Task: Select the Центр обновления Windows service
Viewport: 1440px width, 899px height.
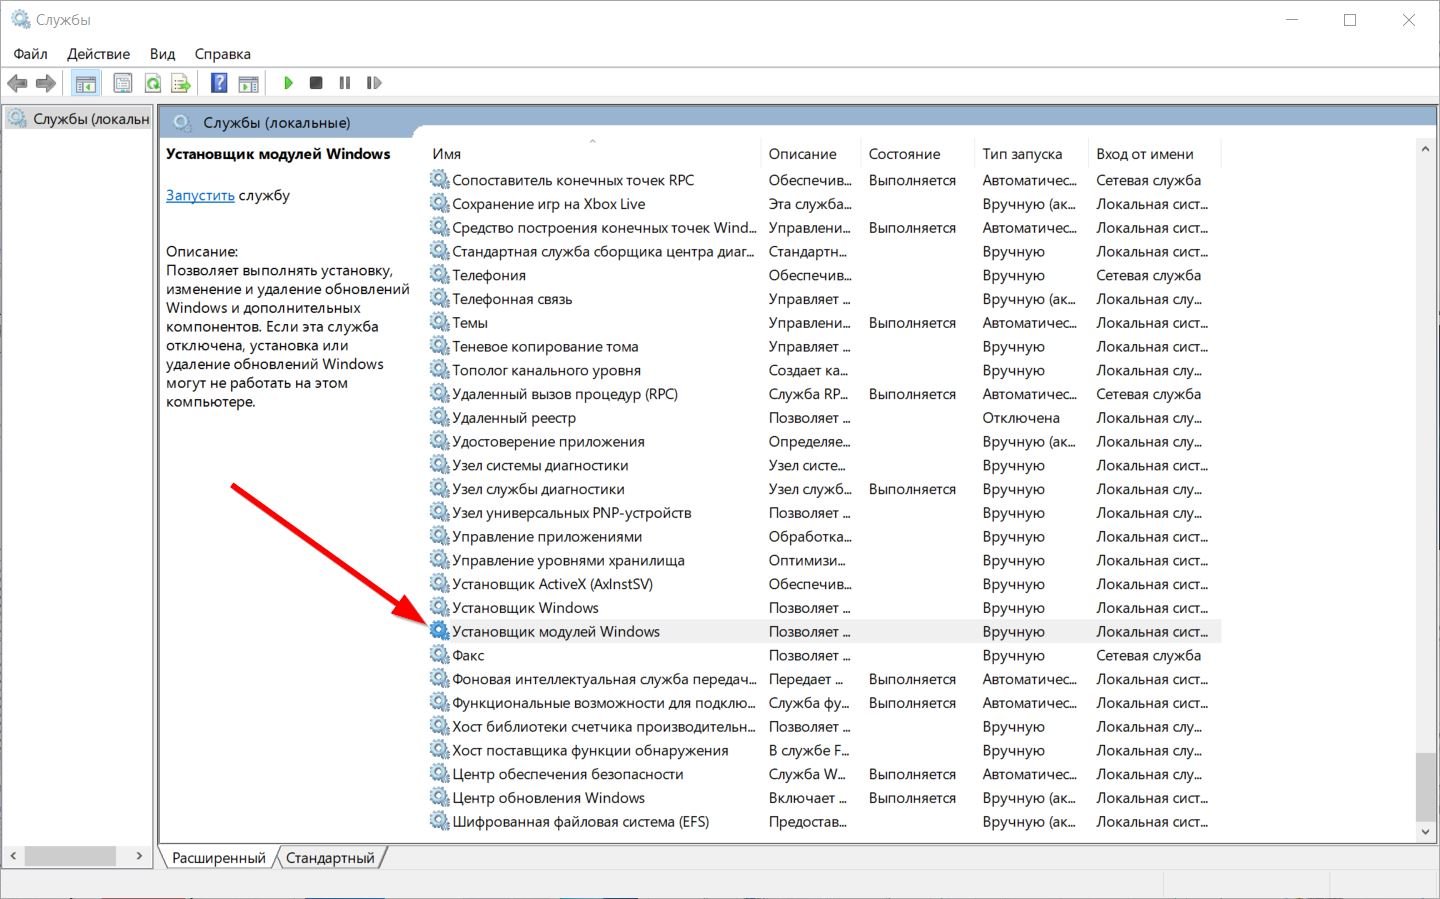Action: pos(548,798)
